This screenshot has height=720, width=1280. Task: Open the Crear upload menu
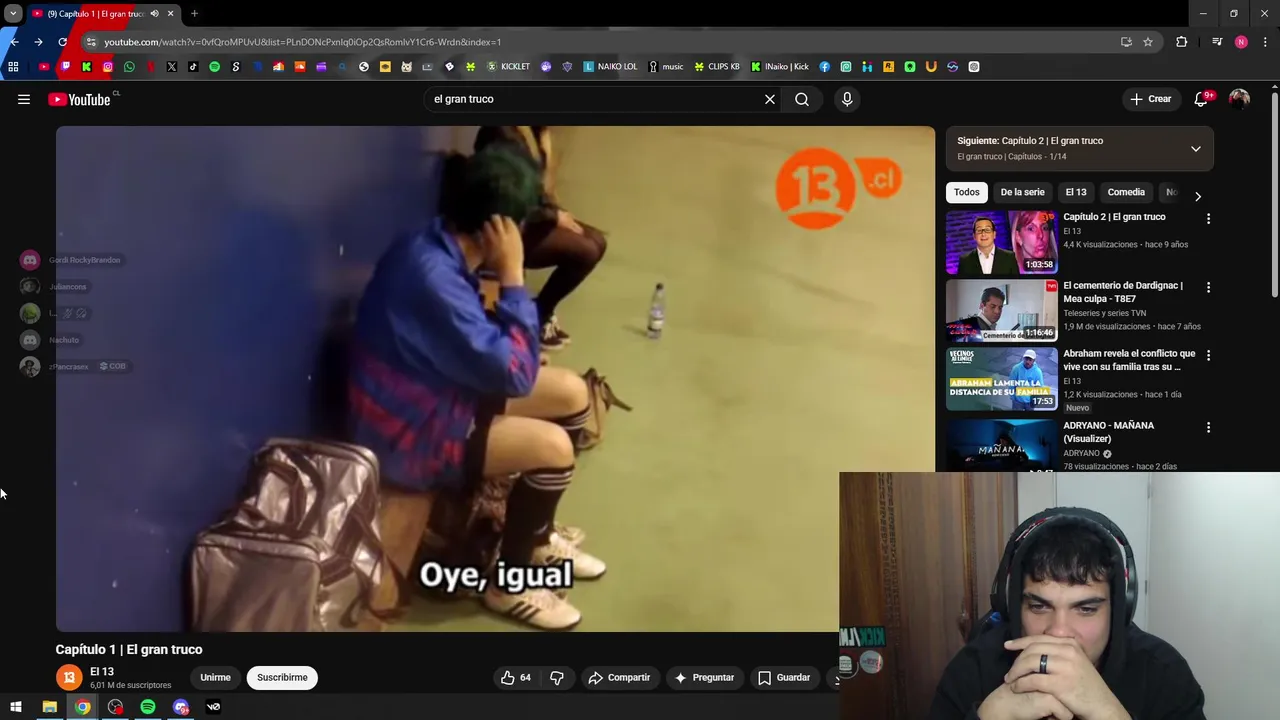point(1150,99)
